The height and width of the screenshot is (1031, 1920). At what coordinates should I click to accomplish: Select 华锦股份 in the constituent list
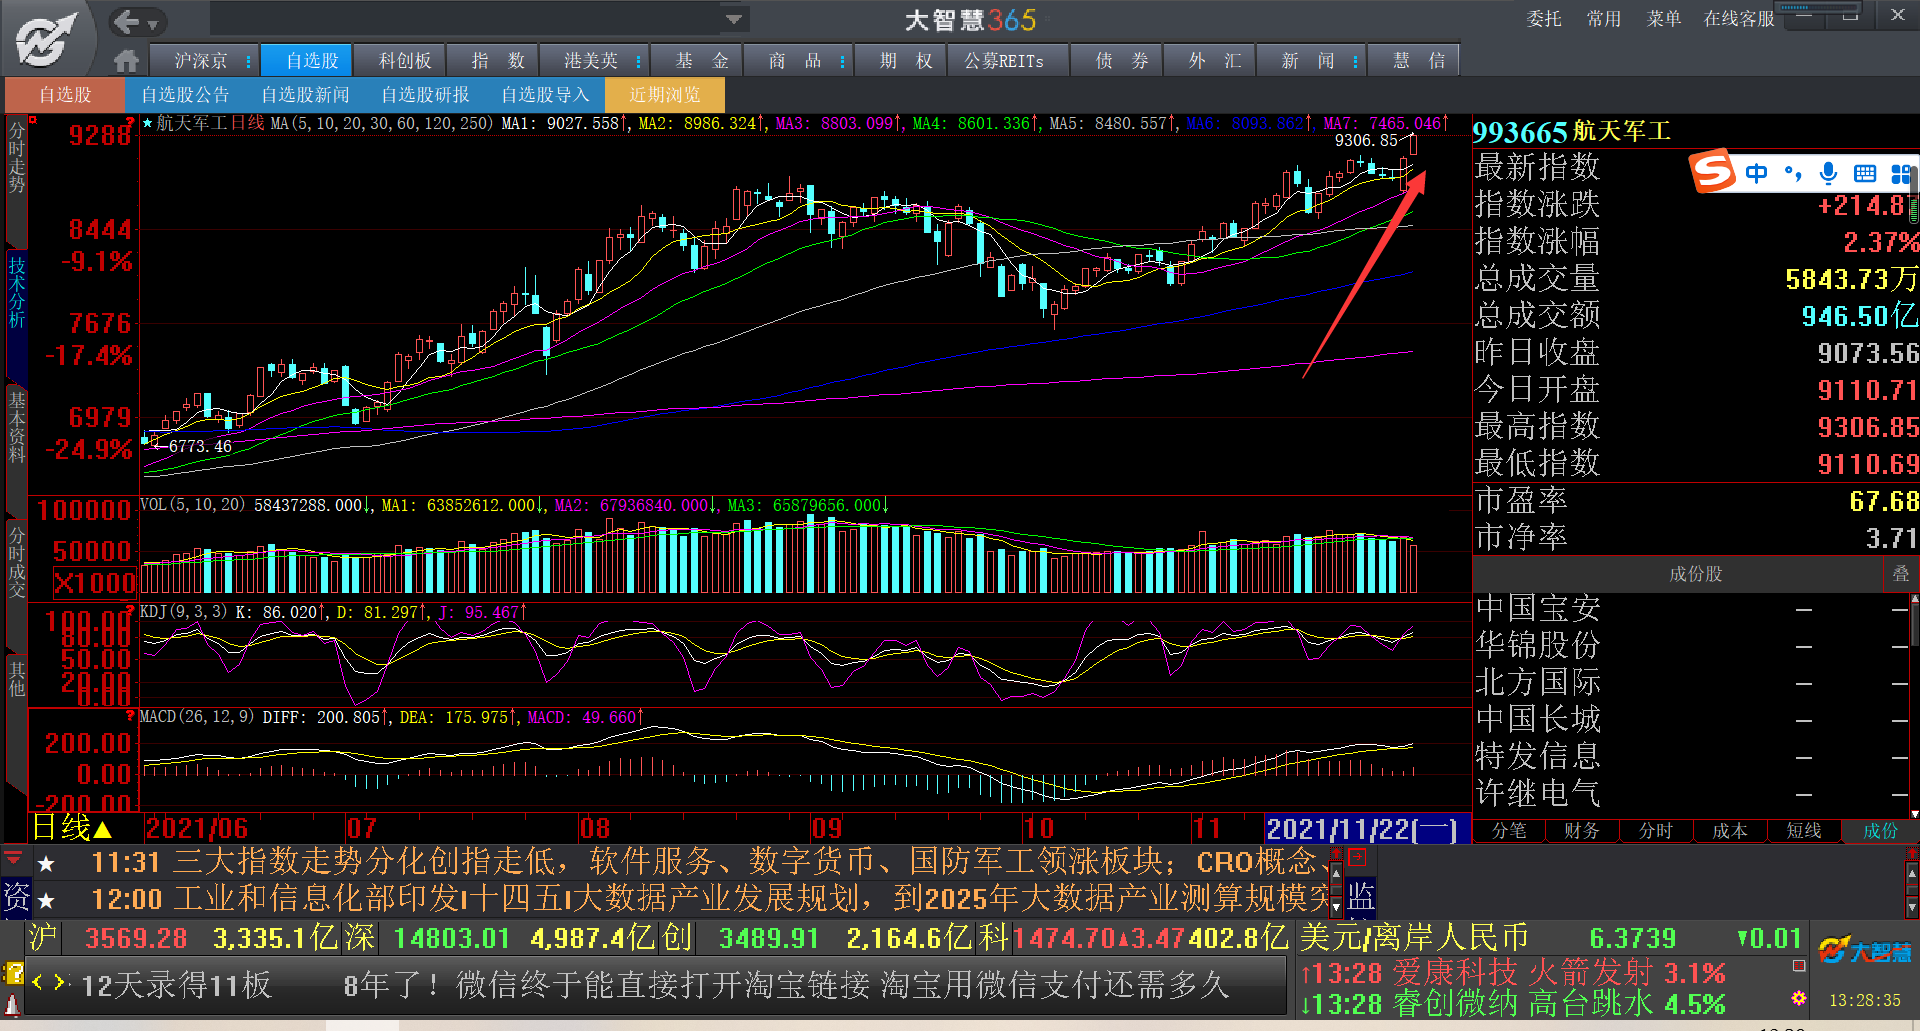[1537, 645]
